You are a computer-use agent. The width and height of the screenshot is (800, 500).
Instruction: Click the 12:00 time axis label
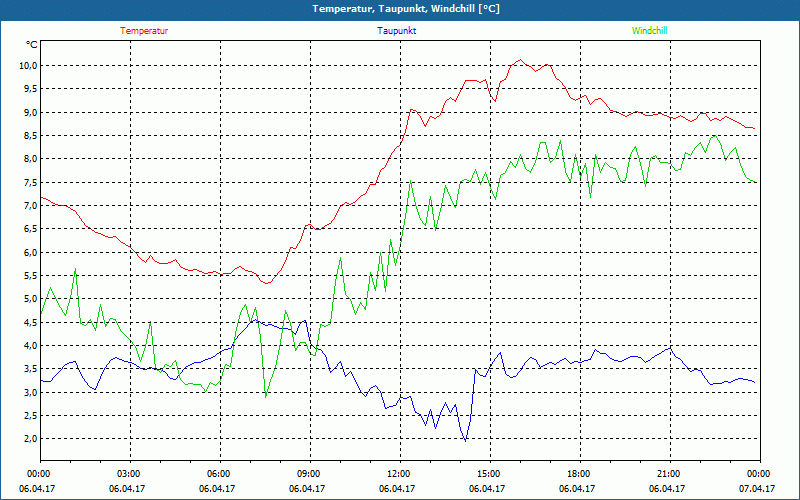pyautogui.click(x=401, y=474)
